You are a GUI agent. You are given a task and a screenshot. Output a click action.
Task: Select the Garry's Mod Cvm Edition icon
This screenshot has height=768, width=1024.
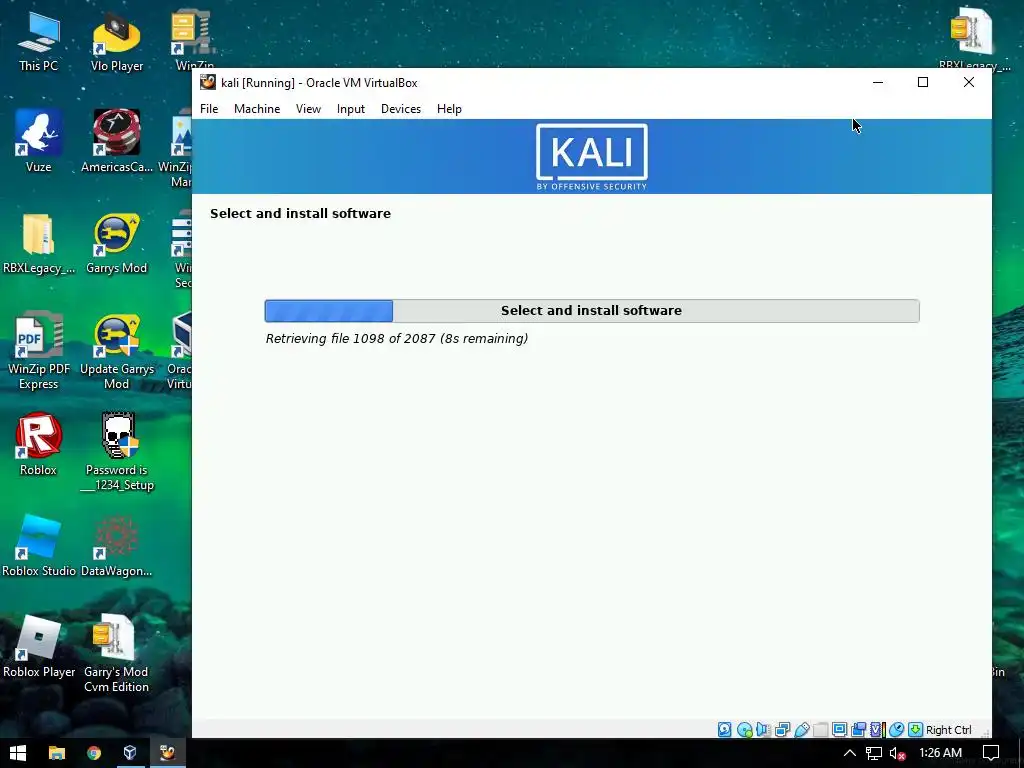(116, 653)
